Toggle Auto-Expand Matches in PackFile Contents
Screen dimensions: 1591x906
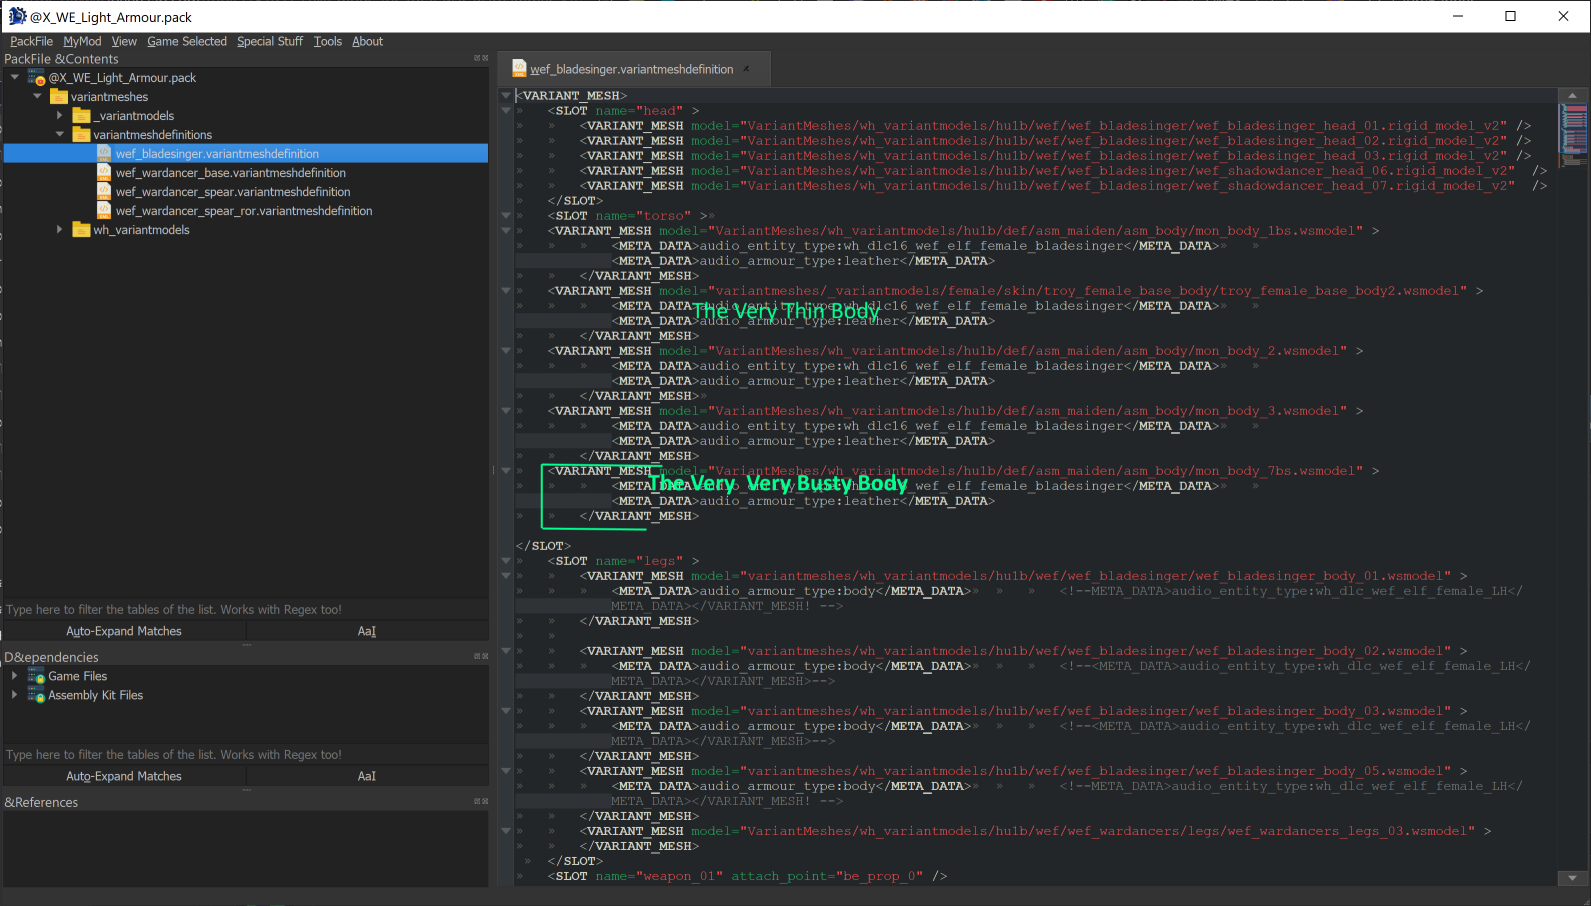(124, 631)
